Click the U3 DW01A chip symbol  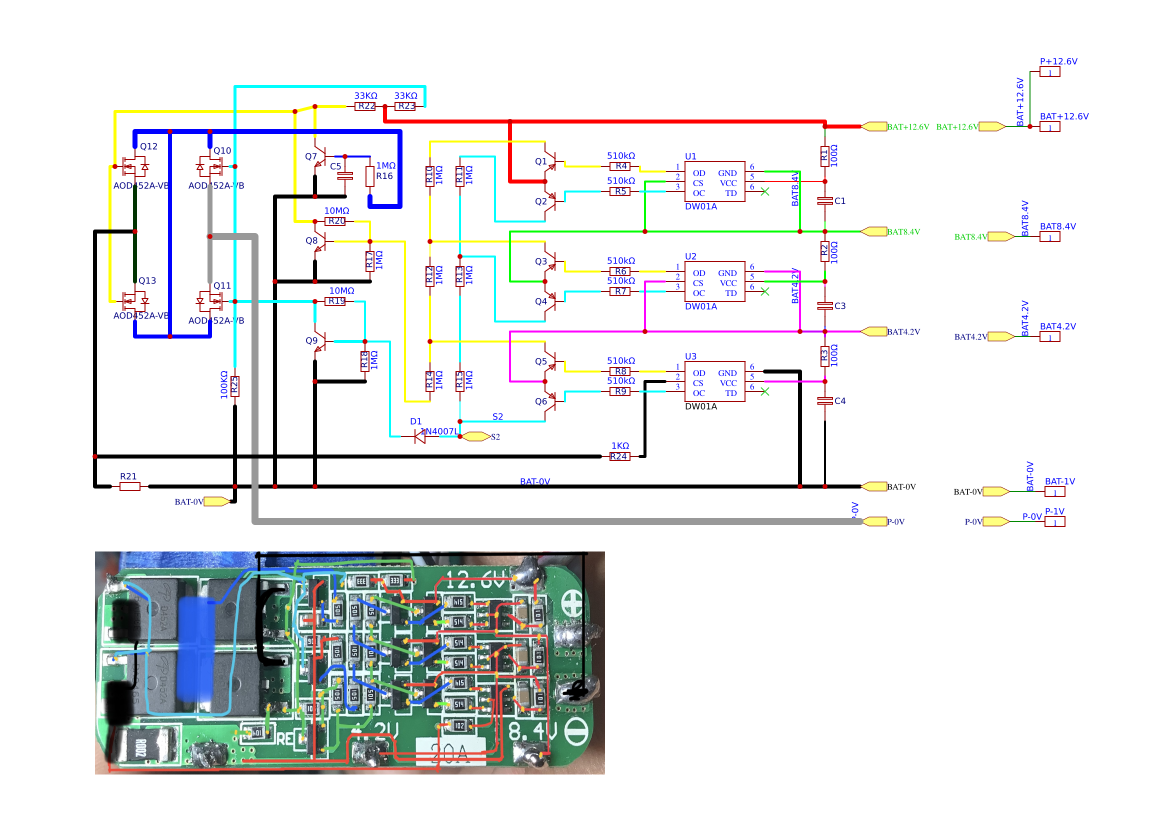click(x=714, y=381)
